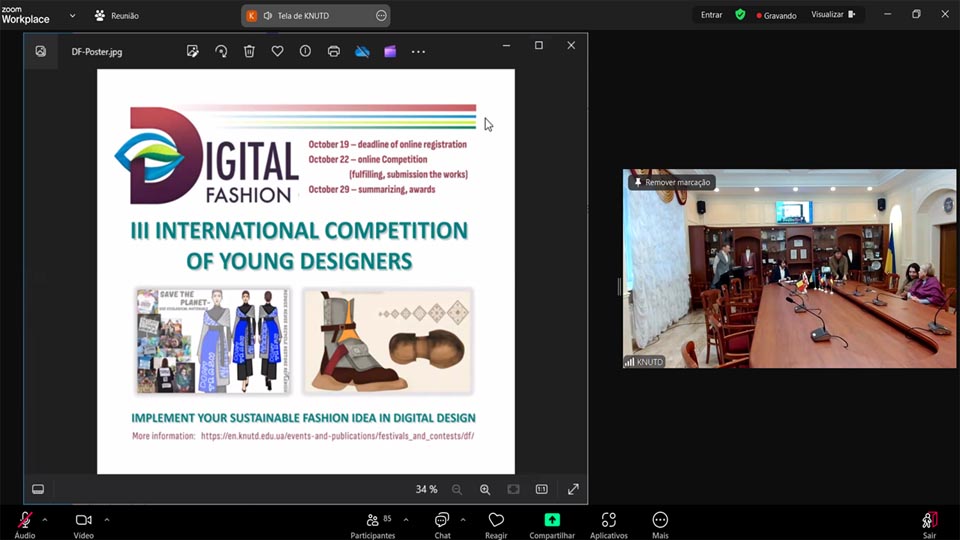Click the actual size 1:1 icon
The image size is (960, 540).
pos(542,489)
